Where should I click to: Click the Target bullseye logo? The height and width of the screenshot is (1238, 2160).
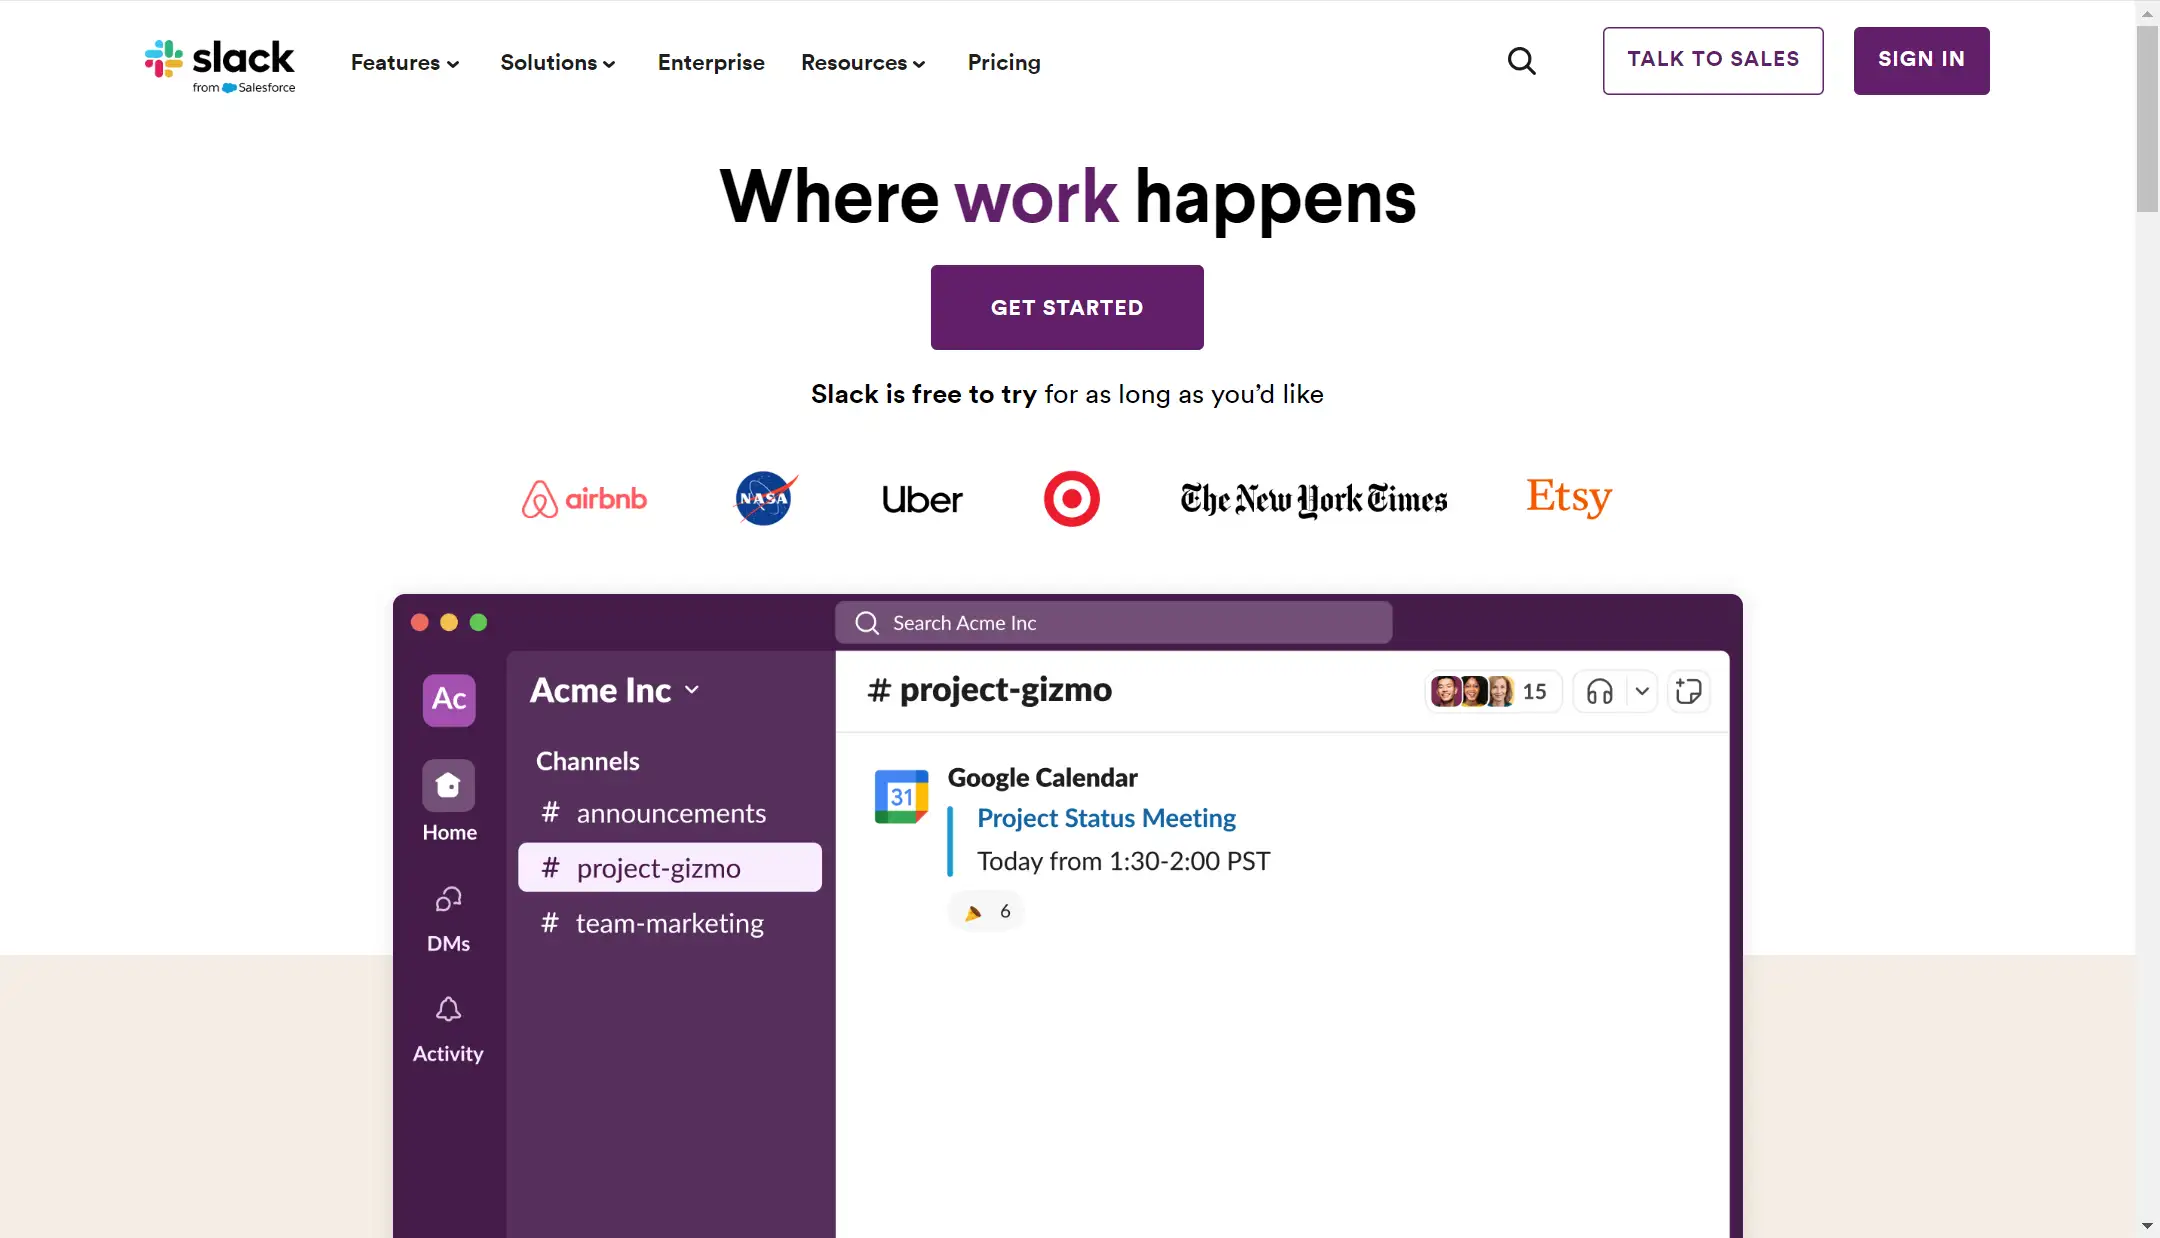[x=1072, y=498]
